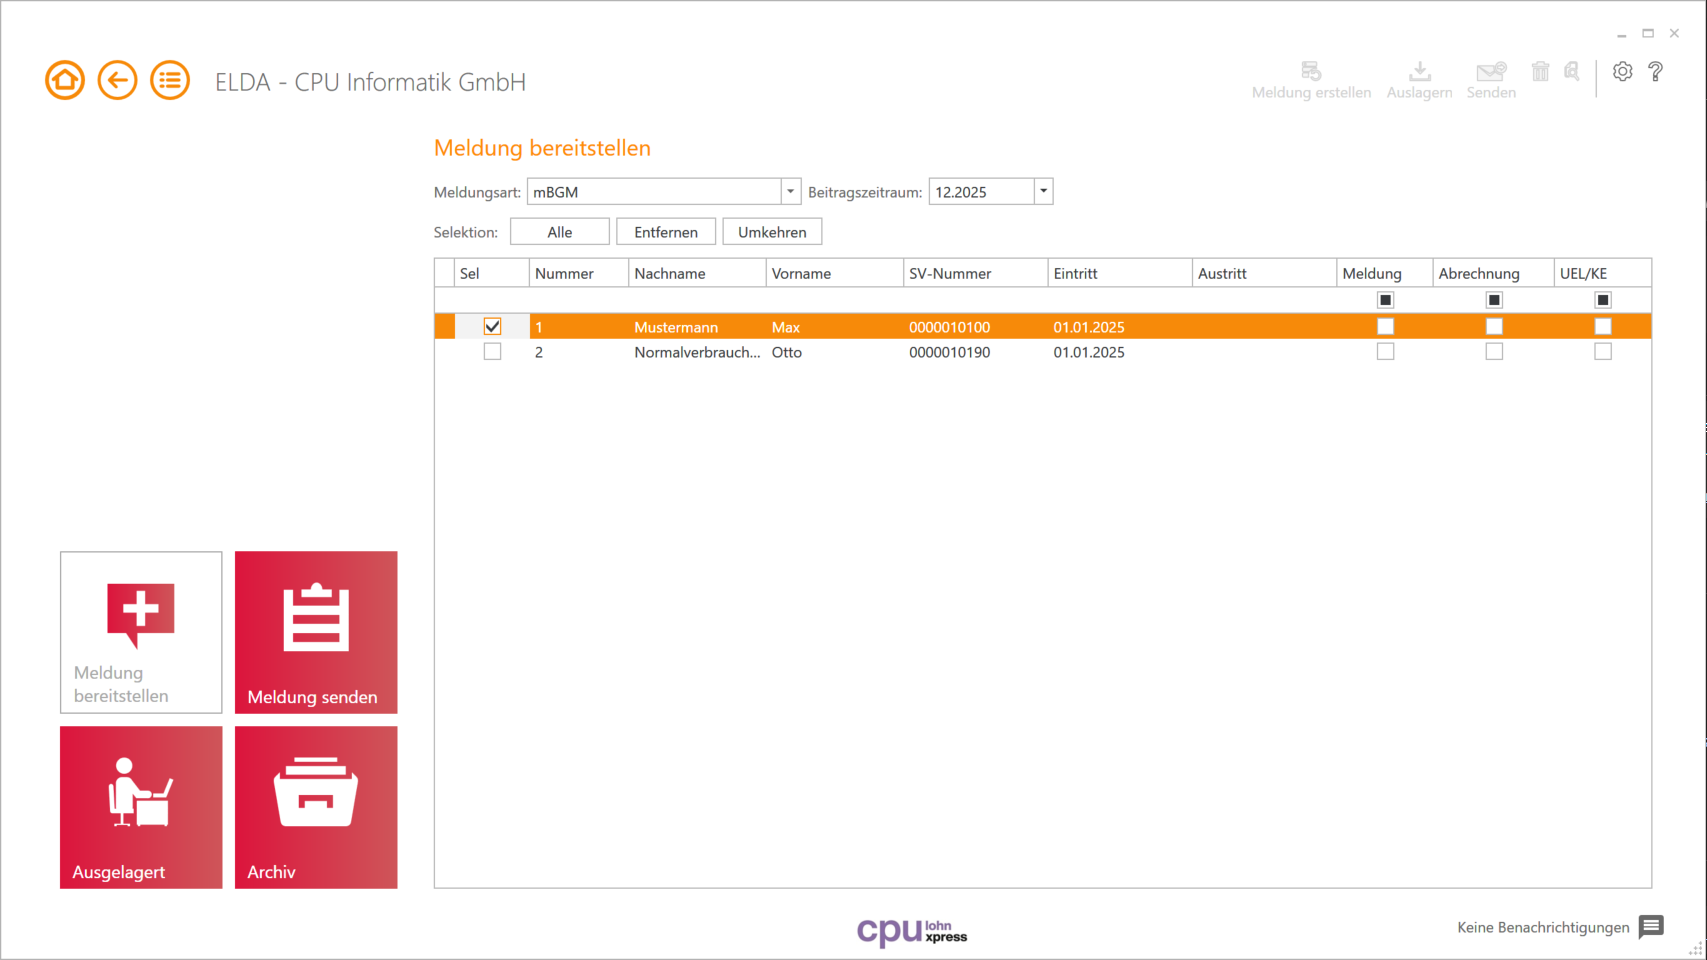Maximize the ELDA window
Image resolution: width=1707 pixels, height=960 pixels.
click(1648, 33)
